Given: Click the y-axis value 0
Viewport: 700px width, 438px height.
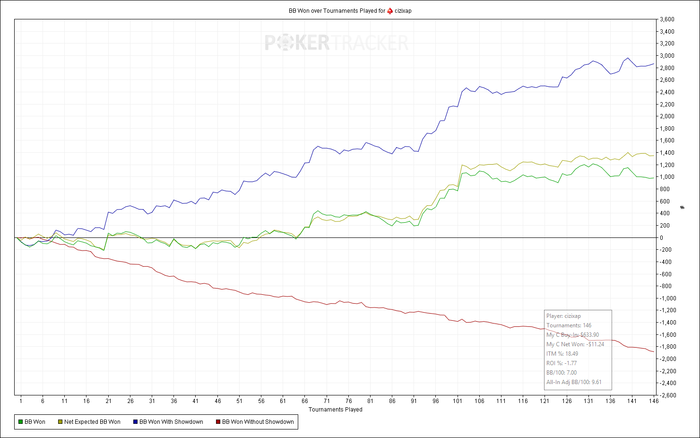Looking at the screenshot, I should tap(662, 238).
